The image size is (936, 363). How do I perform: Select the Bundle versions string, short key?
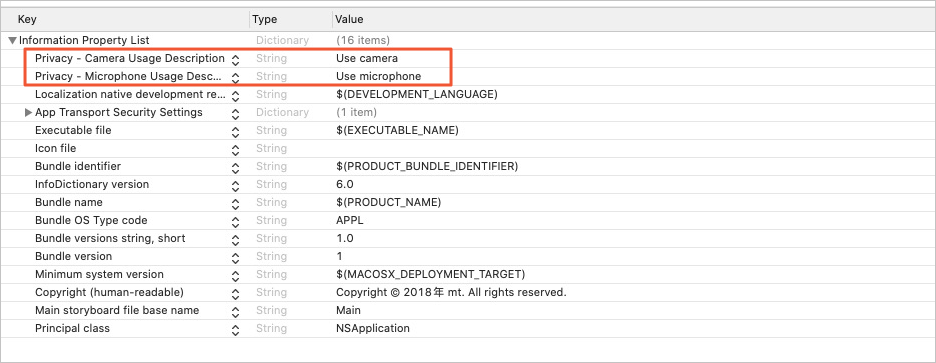(110, 238)
